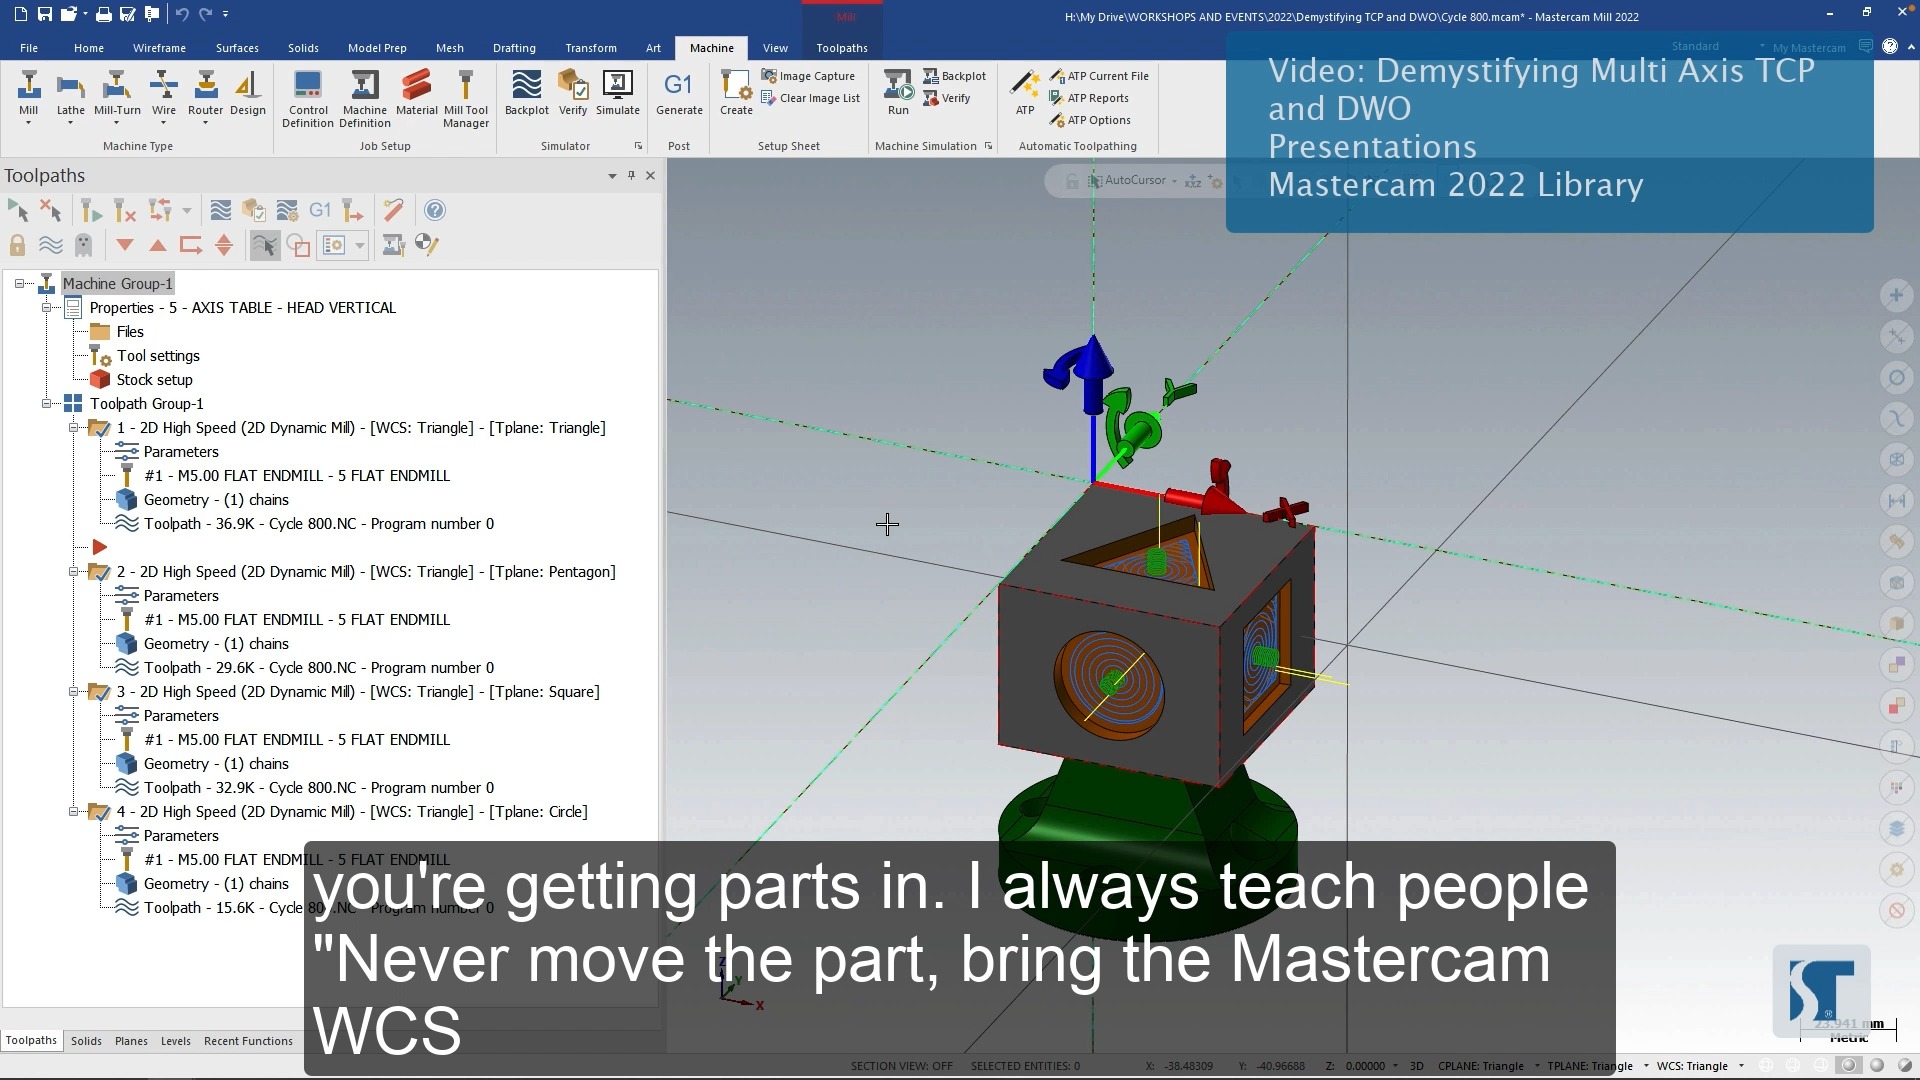
Task: Collapse the Toolpath Group-1 node
Action: pos(46,404)
